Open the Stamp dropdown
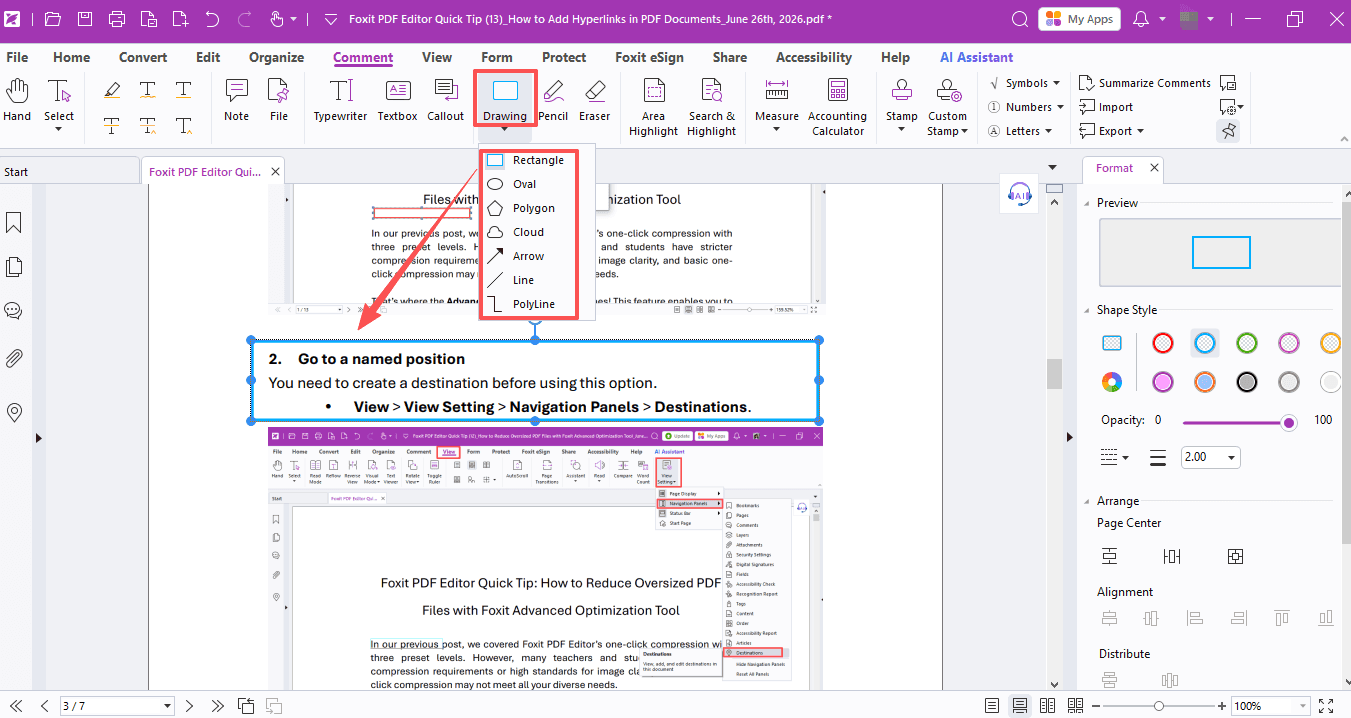The height and width of the screenshot is (718, 1351). point(902,129)
